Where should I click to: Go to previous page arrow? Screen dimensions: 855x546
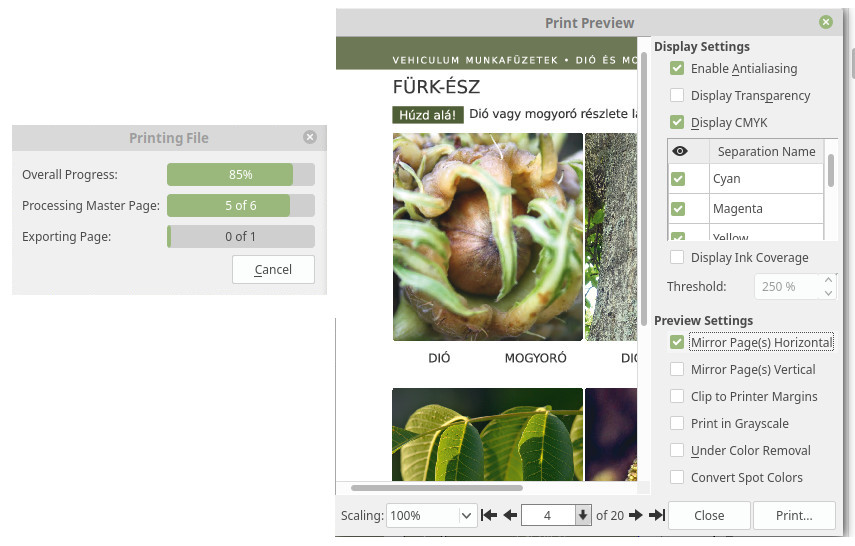[510, 515]
